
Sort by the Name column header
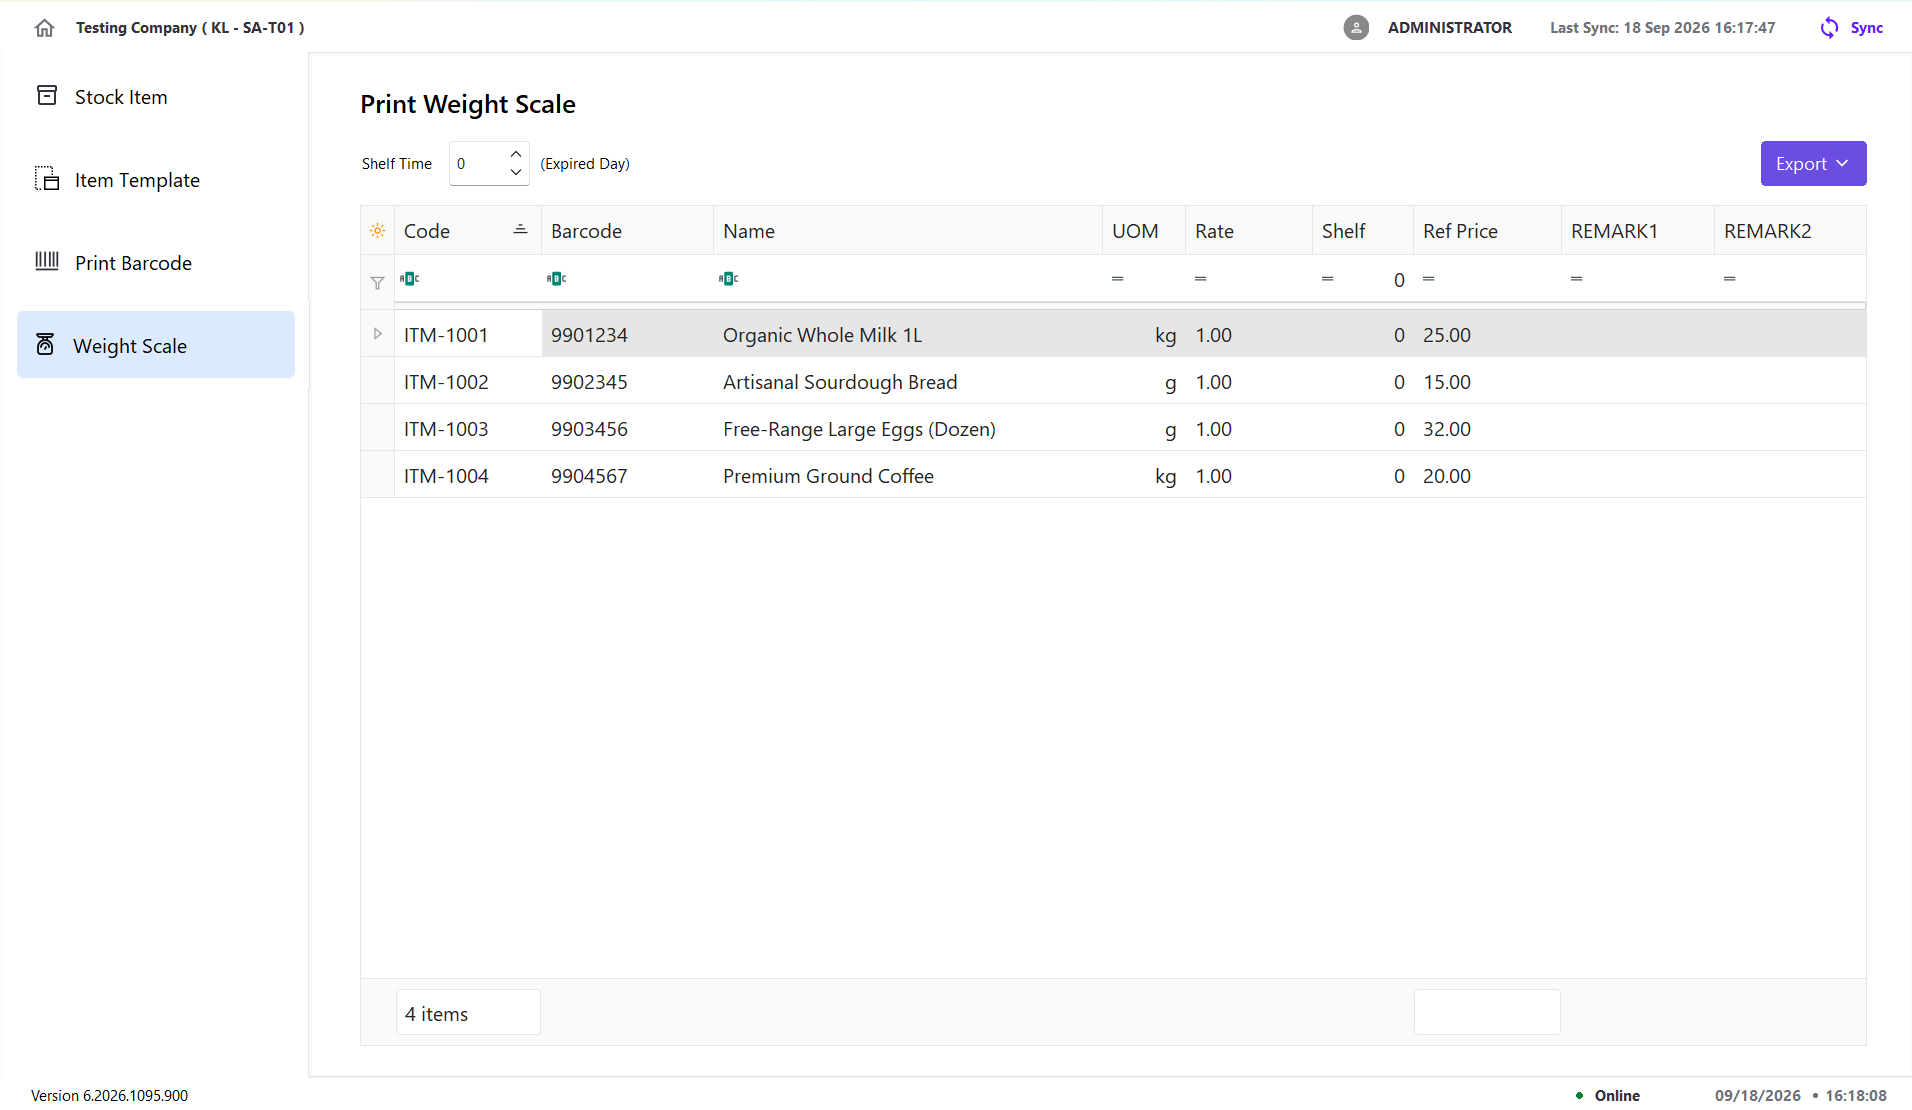pos(908,231)
